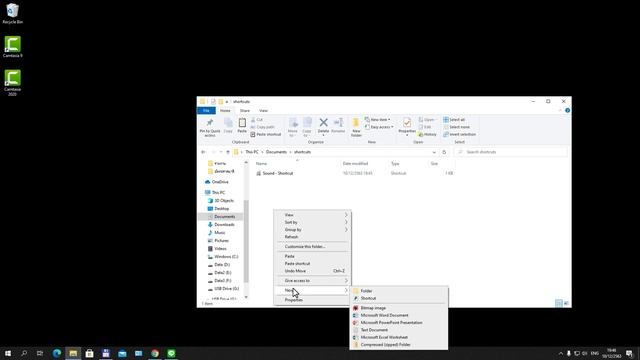This screenshot has height=360, width=640.
Task: Click Invert selection in the ribbon
Action: 459,134
